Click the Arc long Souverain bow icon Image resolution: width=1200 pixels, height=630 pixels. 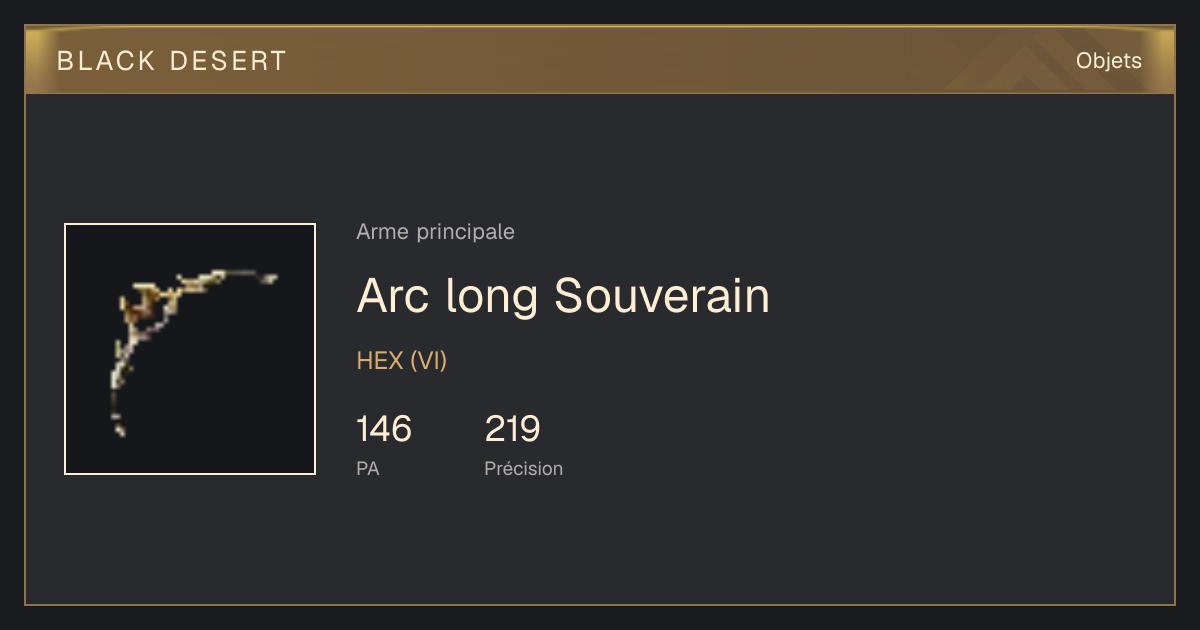point(190,349)
